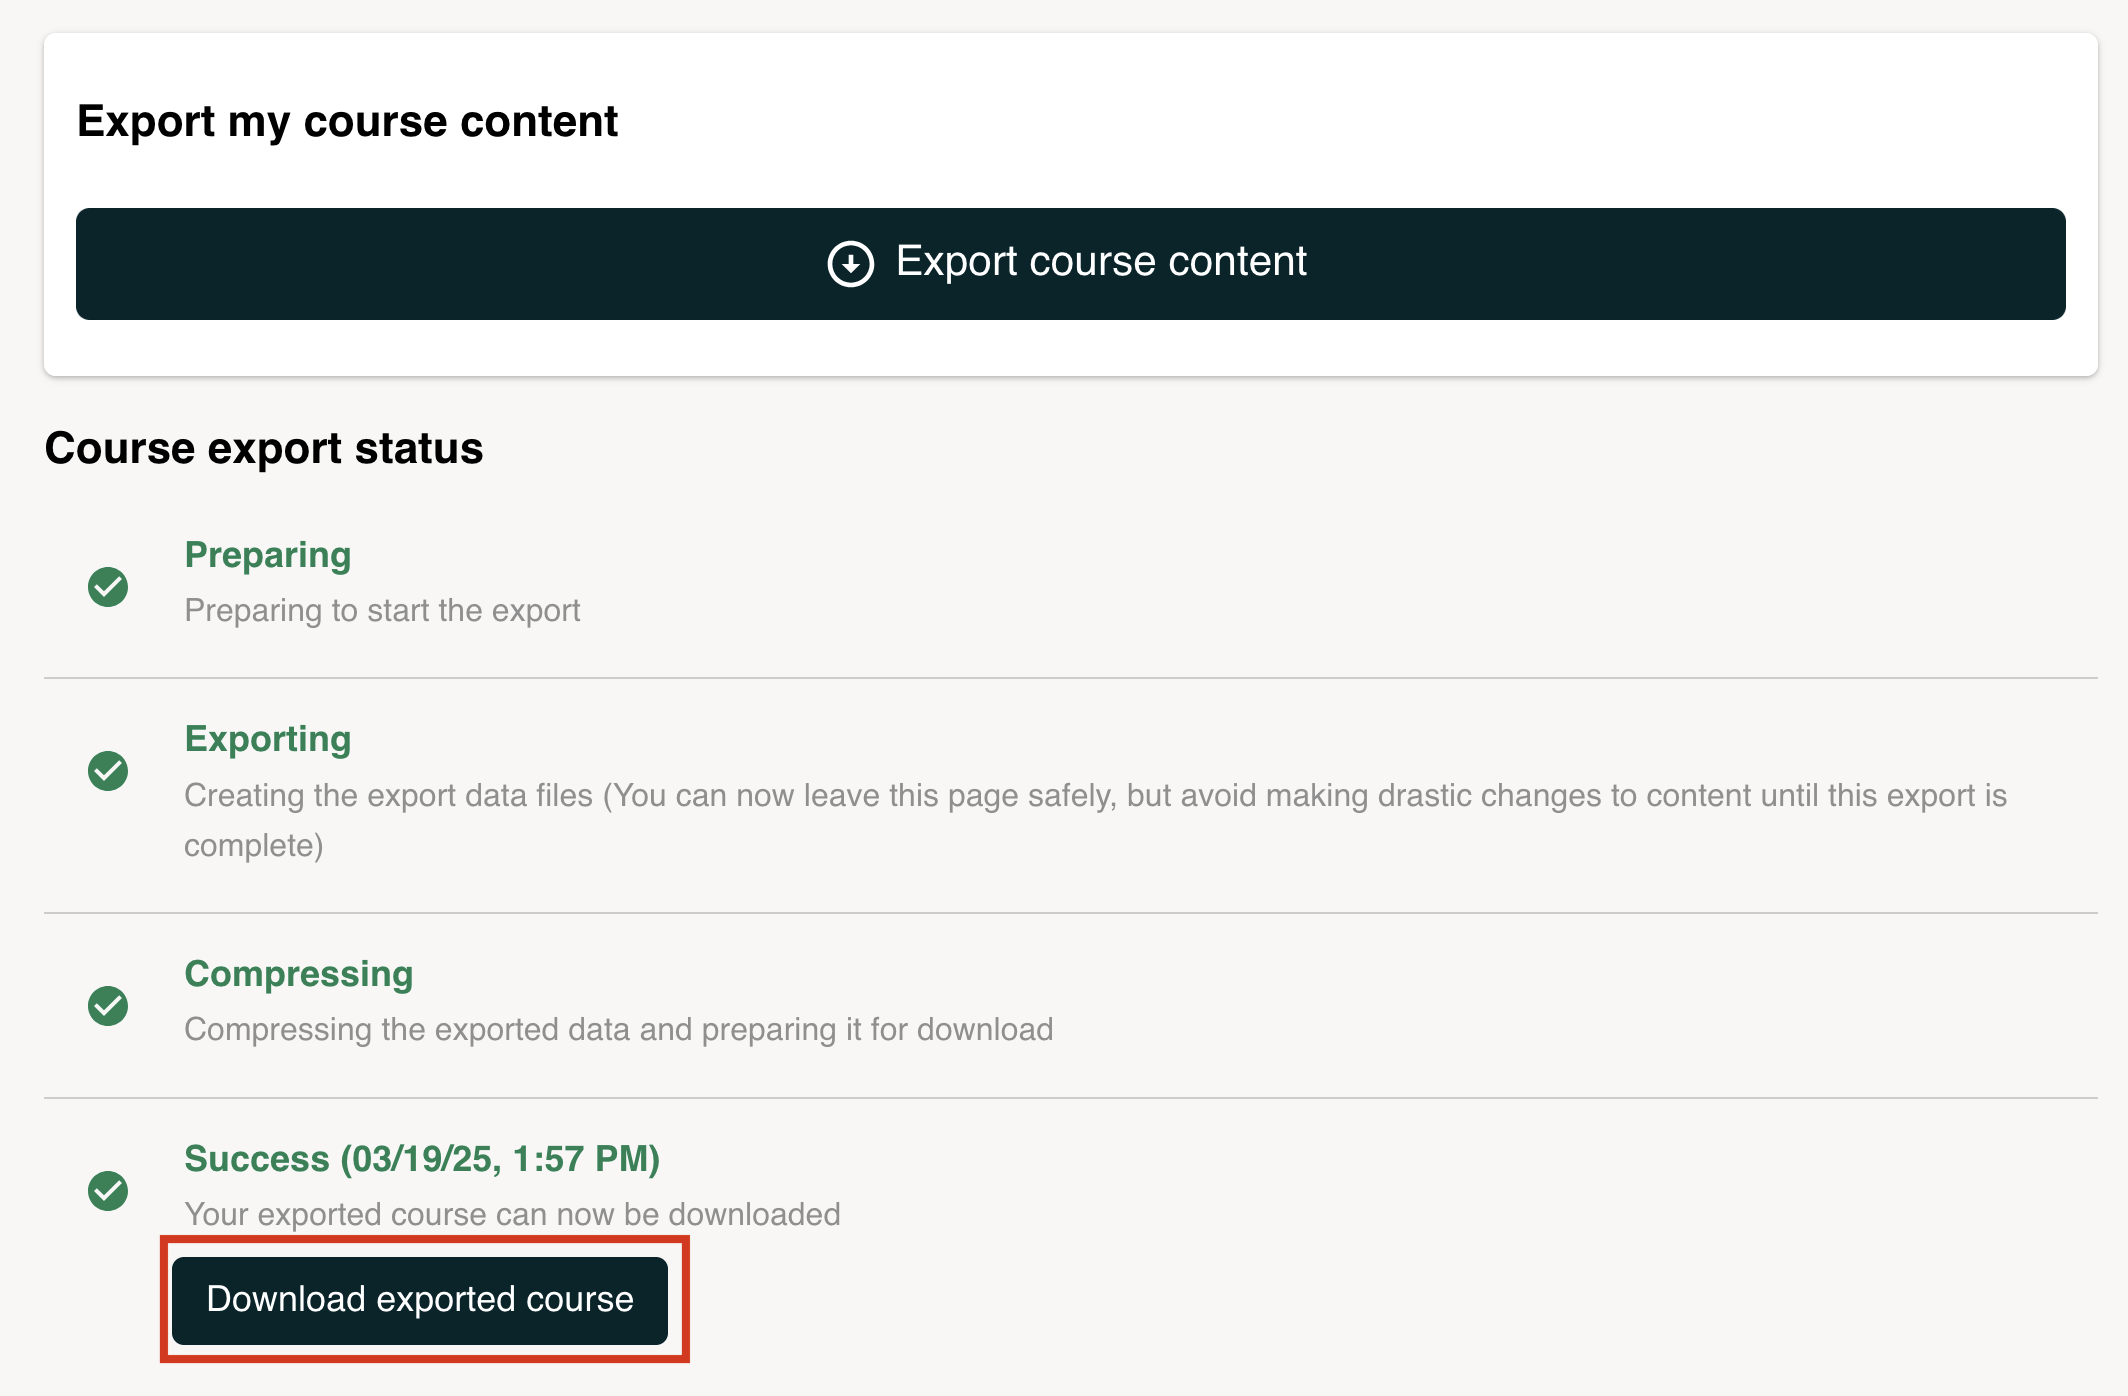
Task: Click the circled download arrow icon
Action: [850, 264]
